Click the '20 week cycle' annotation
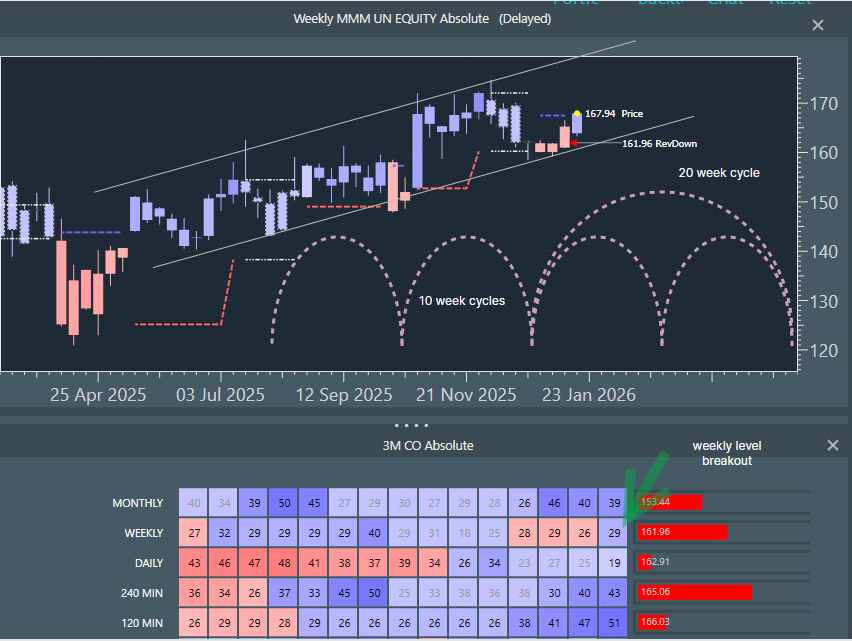Viewport: 852px width, 641px height. [719, 173]
